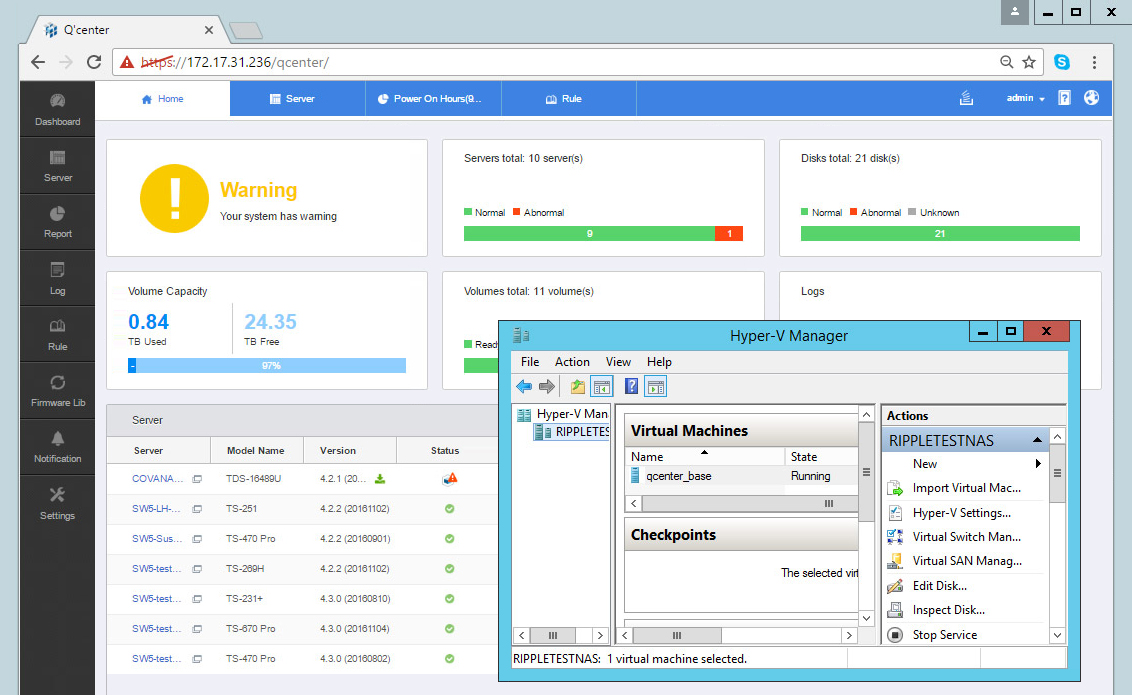1132x695 pixels.
Task: Collapse the RIPPLETESTNAS actions section
Action: 1037,440
